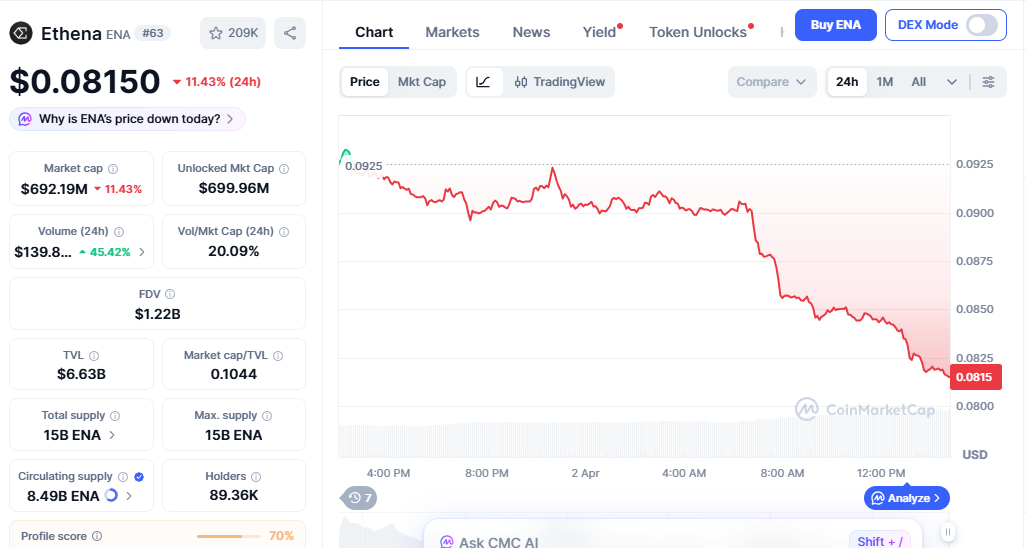1026x548 pixels.
Task: Select the 1M time range
Action: [x=885, y=82]
